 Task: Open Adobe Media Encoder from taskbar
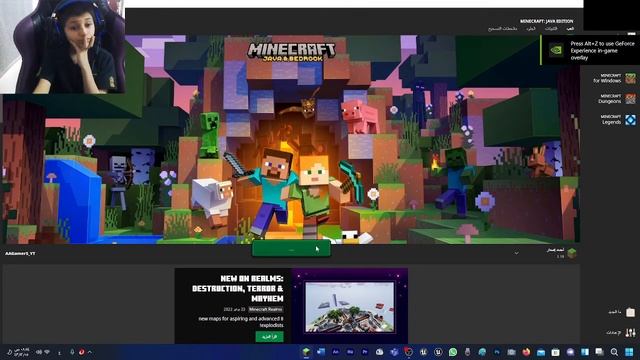(350, 352)
